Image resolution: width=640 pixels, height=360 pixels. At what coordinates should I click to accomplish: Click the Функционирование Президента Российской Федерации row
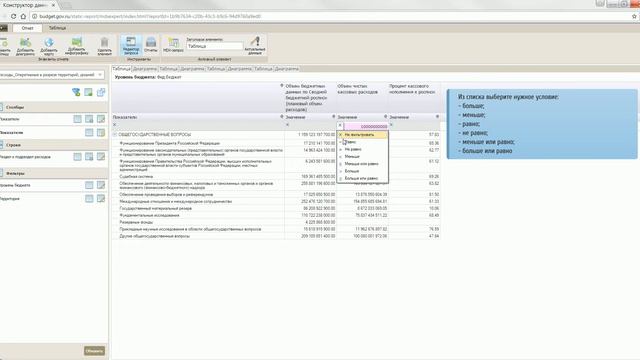click(x=276, y=143)
